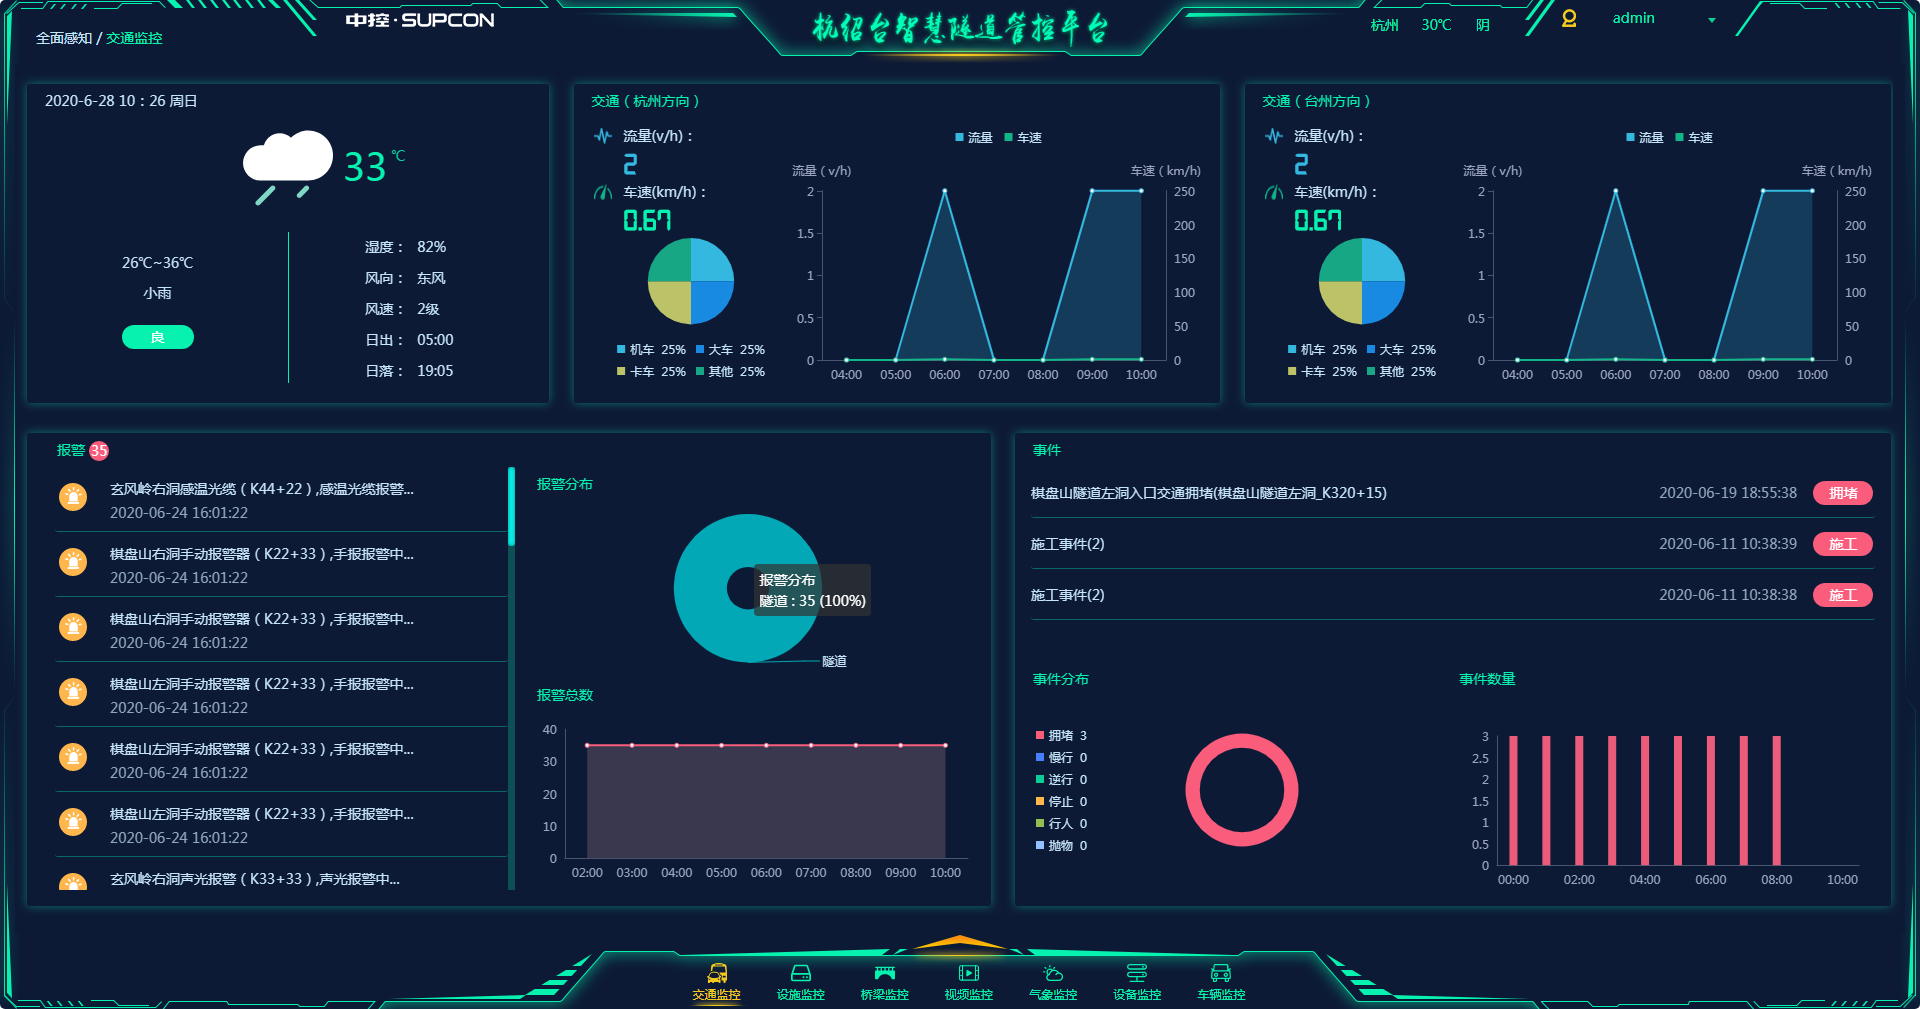The width and height of the screenshot is (1920, 1009).
Task: Click the admin user avatar icon
Action: (1569, 19)
